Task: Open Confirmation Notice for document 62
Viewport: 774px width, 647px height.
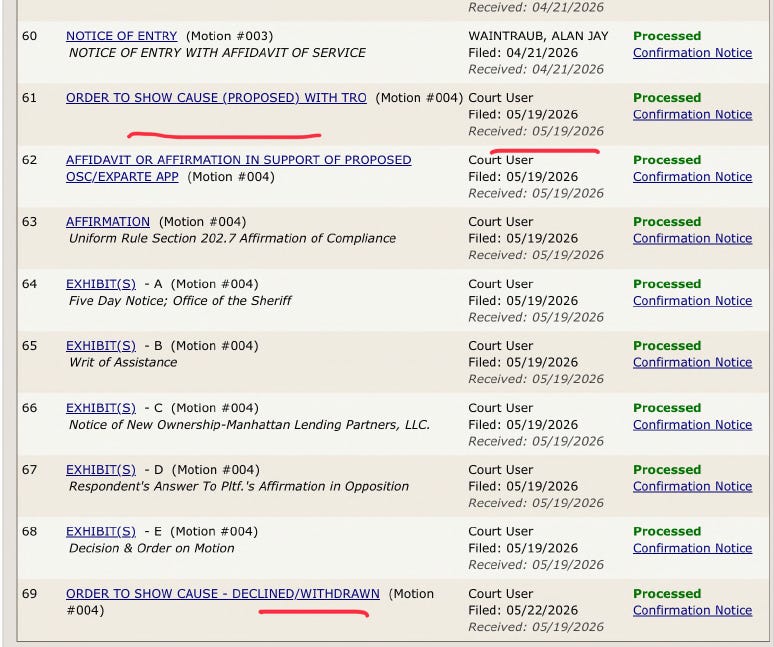Action: point(693,177)
